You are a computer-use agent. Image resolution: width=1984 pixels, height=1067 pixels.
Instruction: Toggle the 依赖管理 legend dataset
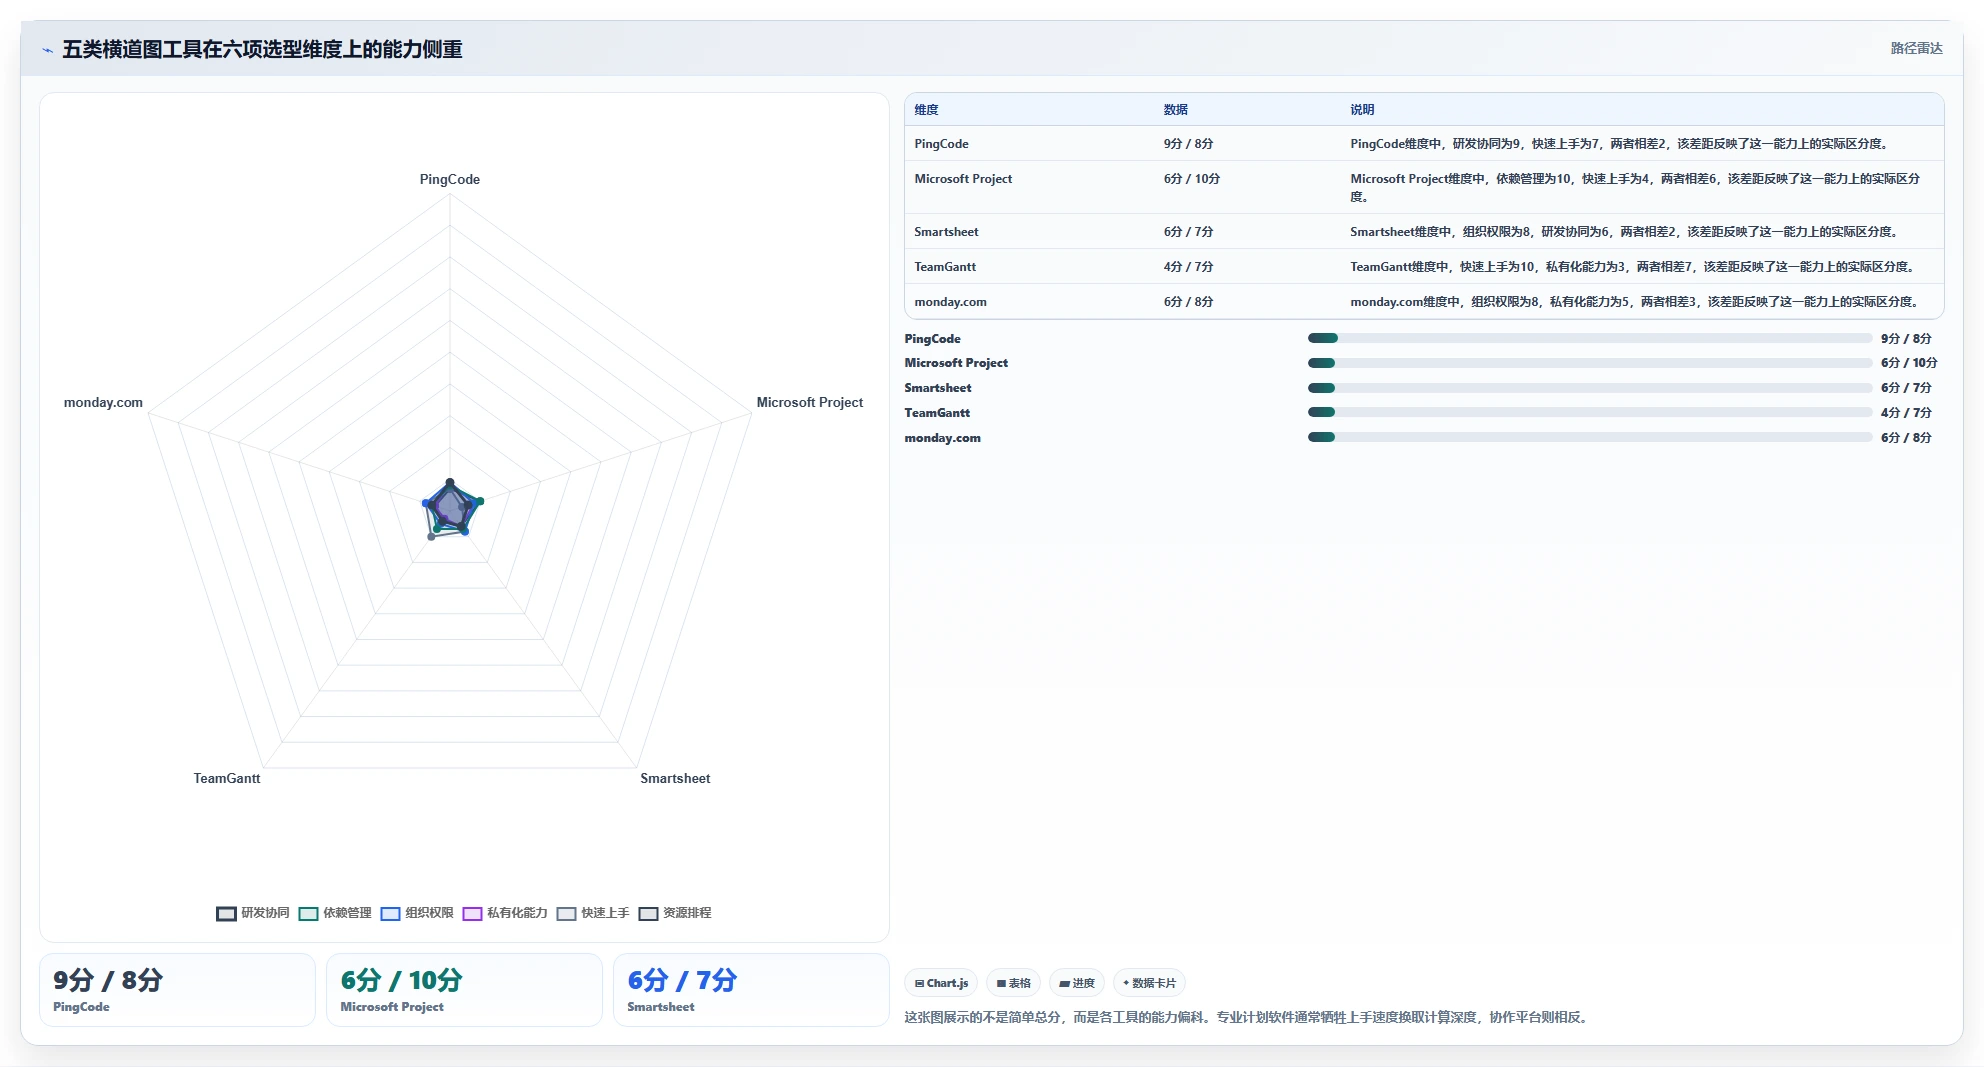pos(335,913)
